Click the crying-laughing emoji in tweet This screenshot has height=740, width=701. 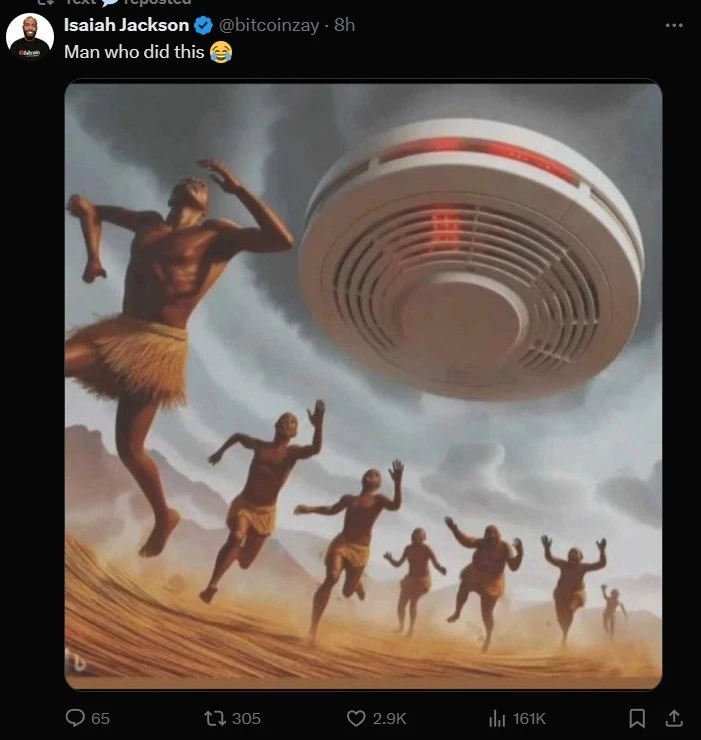click(x=220, y=52)
